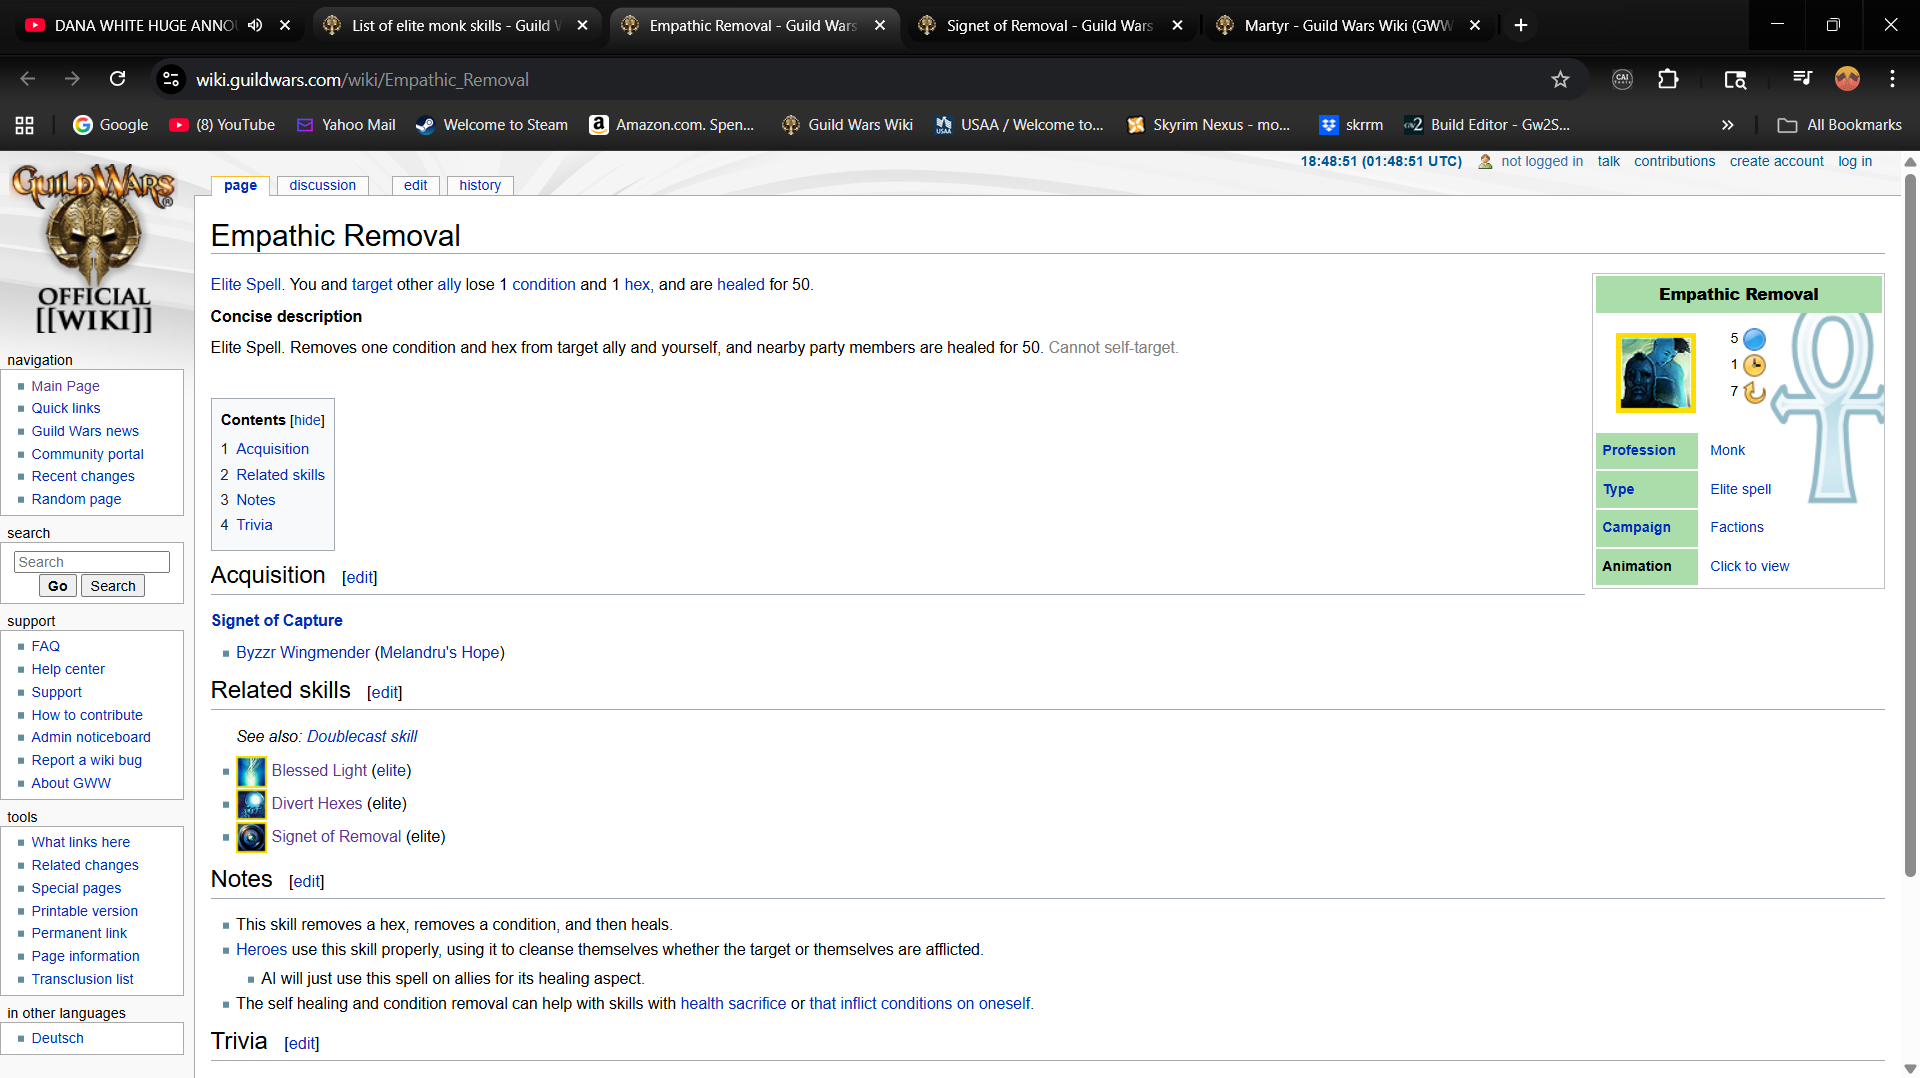
Task: Open the apps grid in bookmarks bar
Action: (25, 125)
